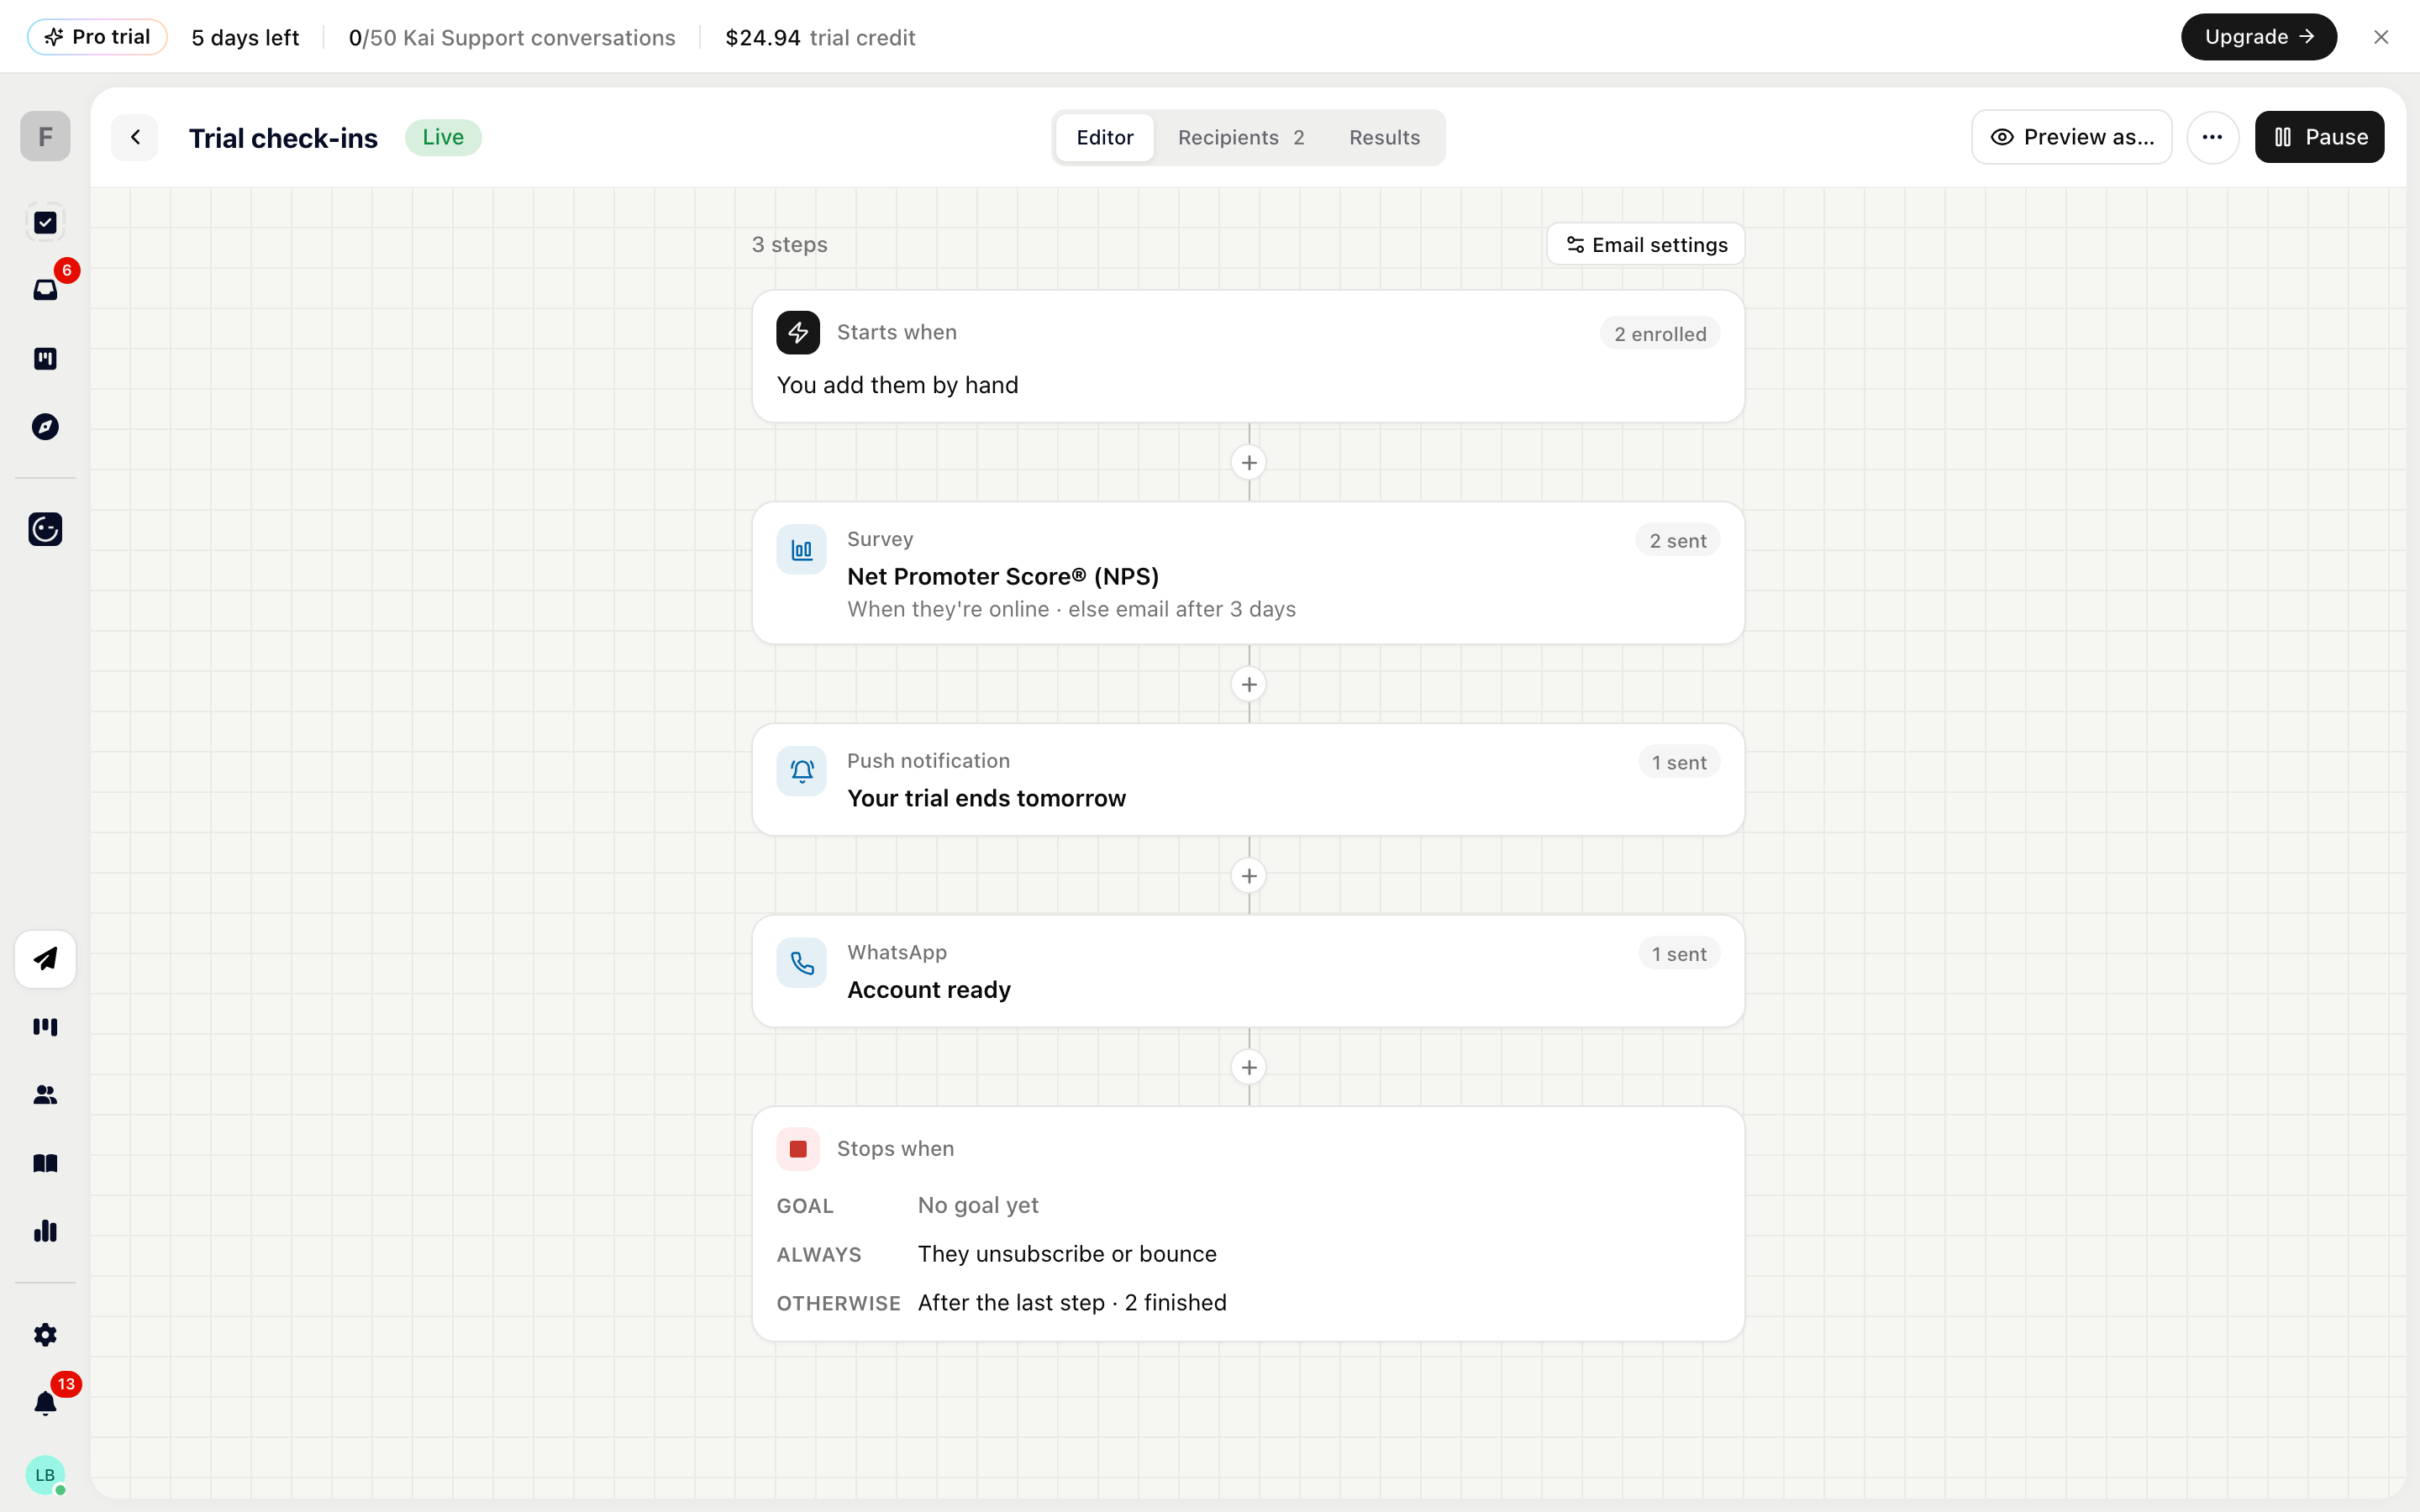Screen dimensions: 2420x1512
Task: Open the board icon in sidebar
Action: coord(45,358)
